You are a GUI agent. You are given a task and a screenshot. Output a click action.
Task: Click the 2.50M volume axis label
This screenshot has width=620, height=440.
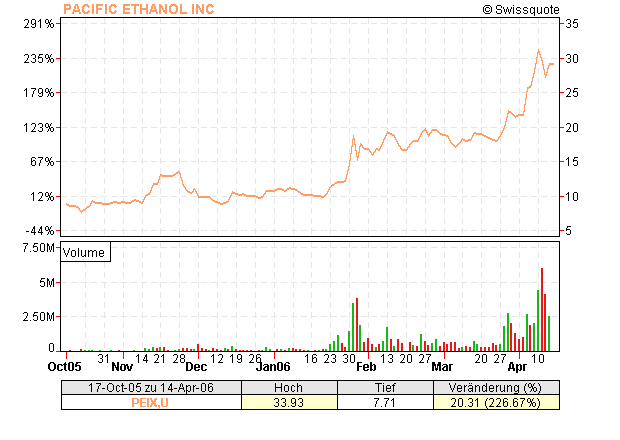38,317
